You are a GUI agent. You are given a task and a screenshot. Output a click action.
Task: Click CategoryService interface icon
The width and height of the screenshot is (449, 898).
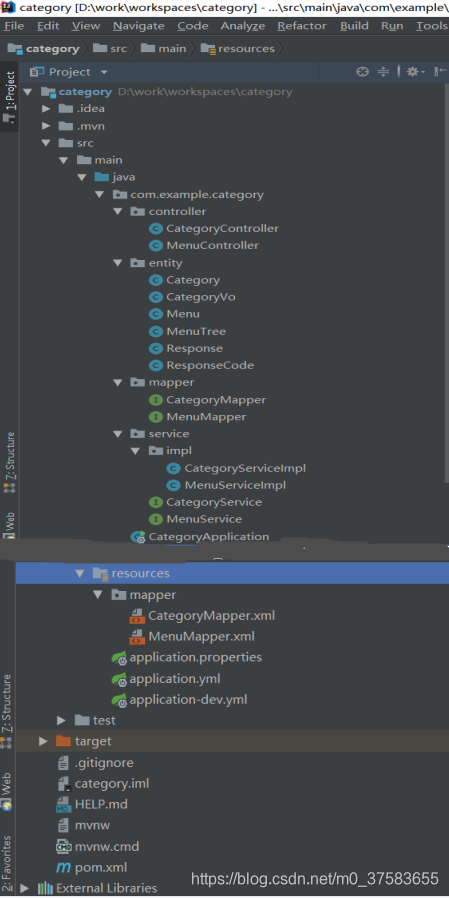click(x=155, y=502)
